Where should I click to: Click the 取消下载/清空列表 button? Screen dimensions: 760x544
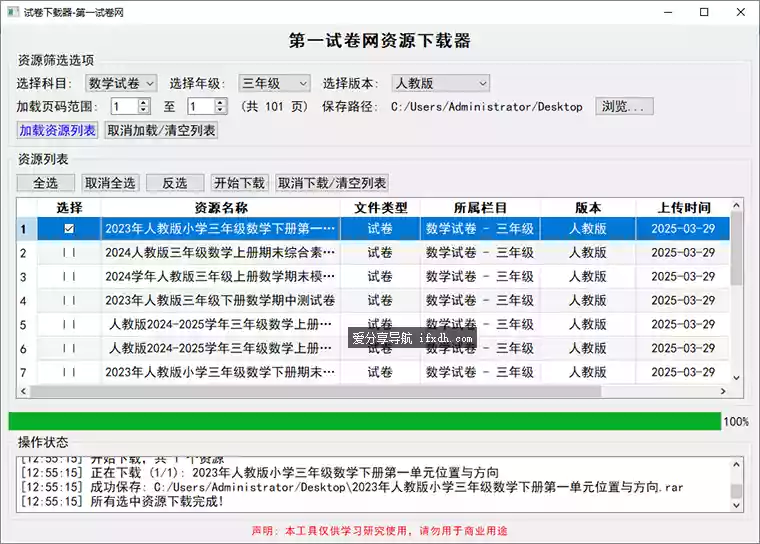click(332, 183)
